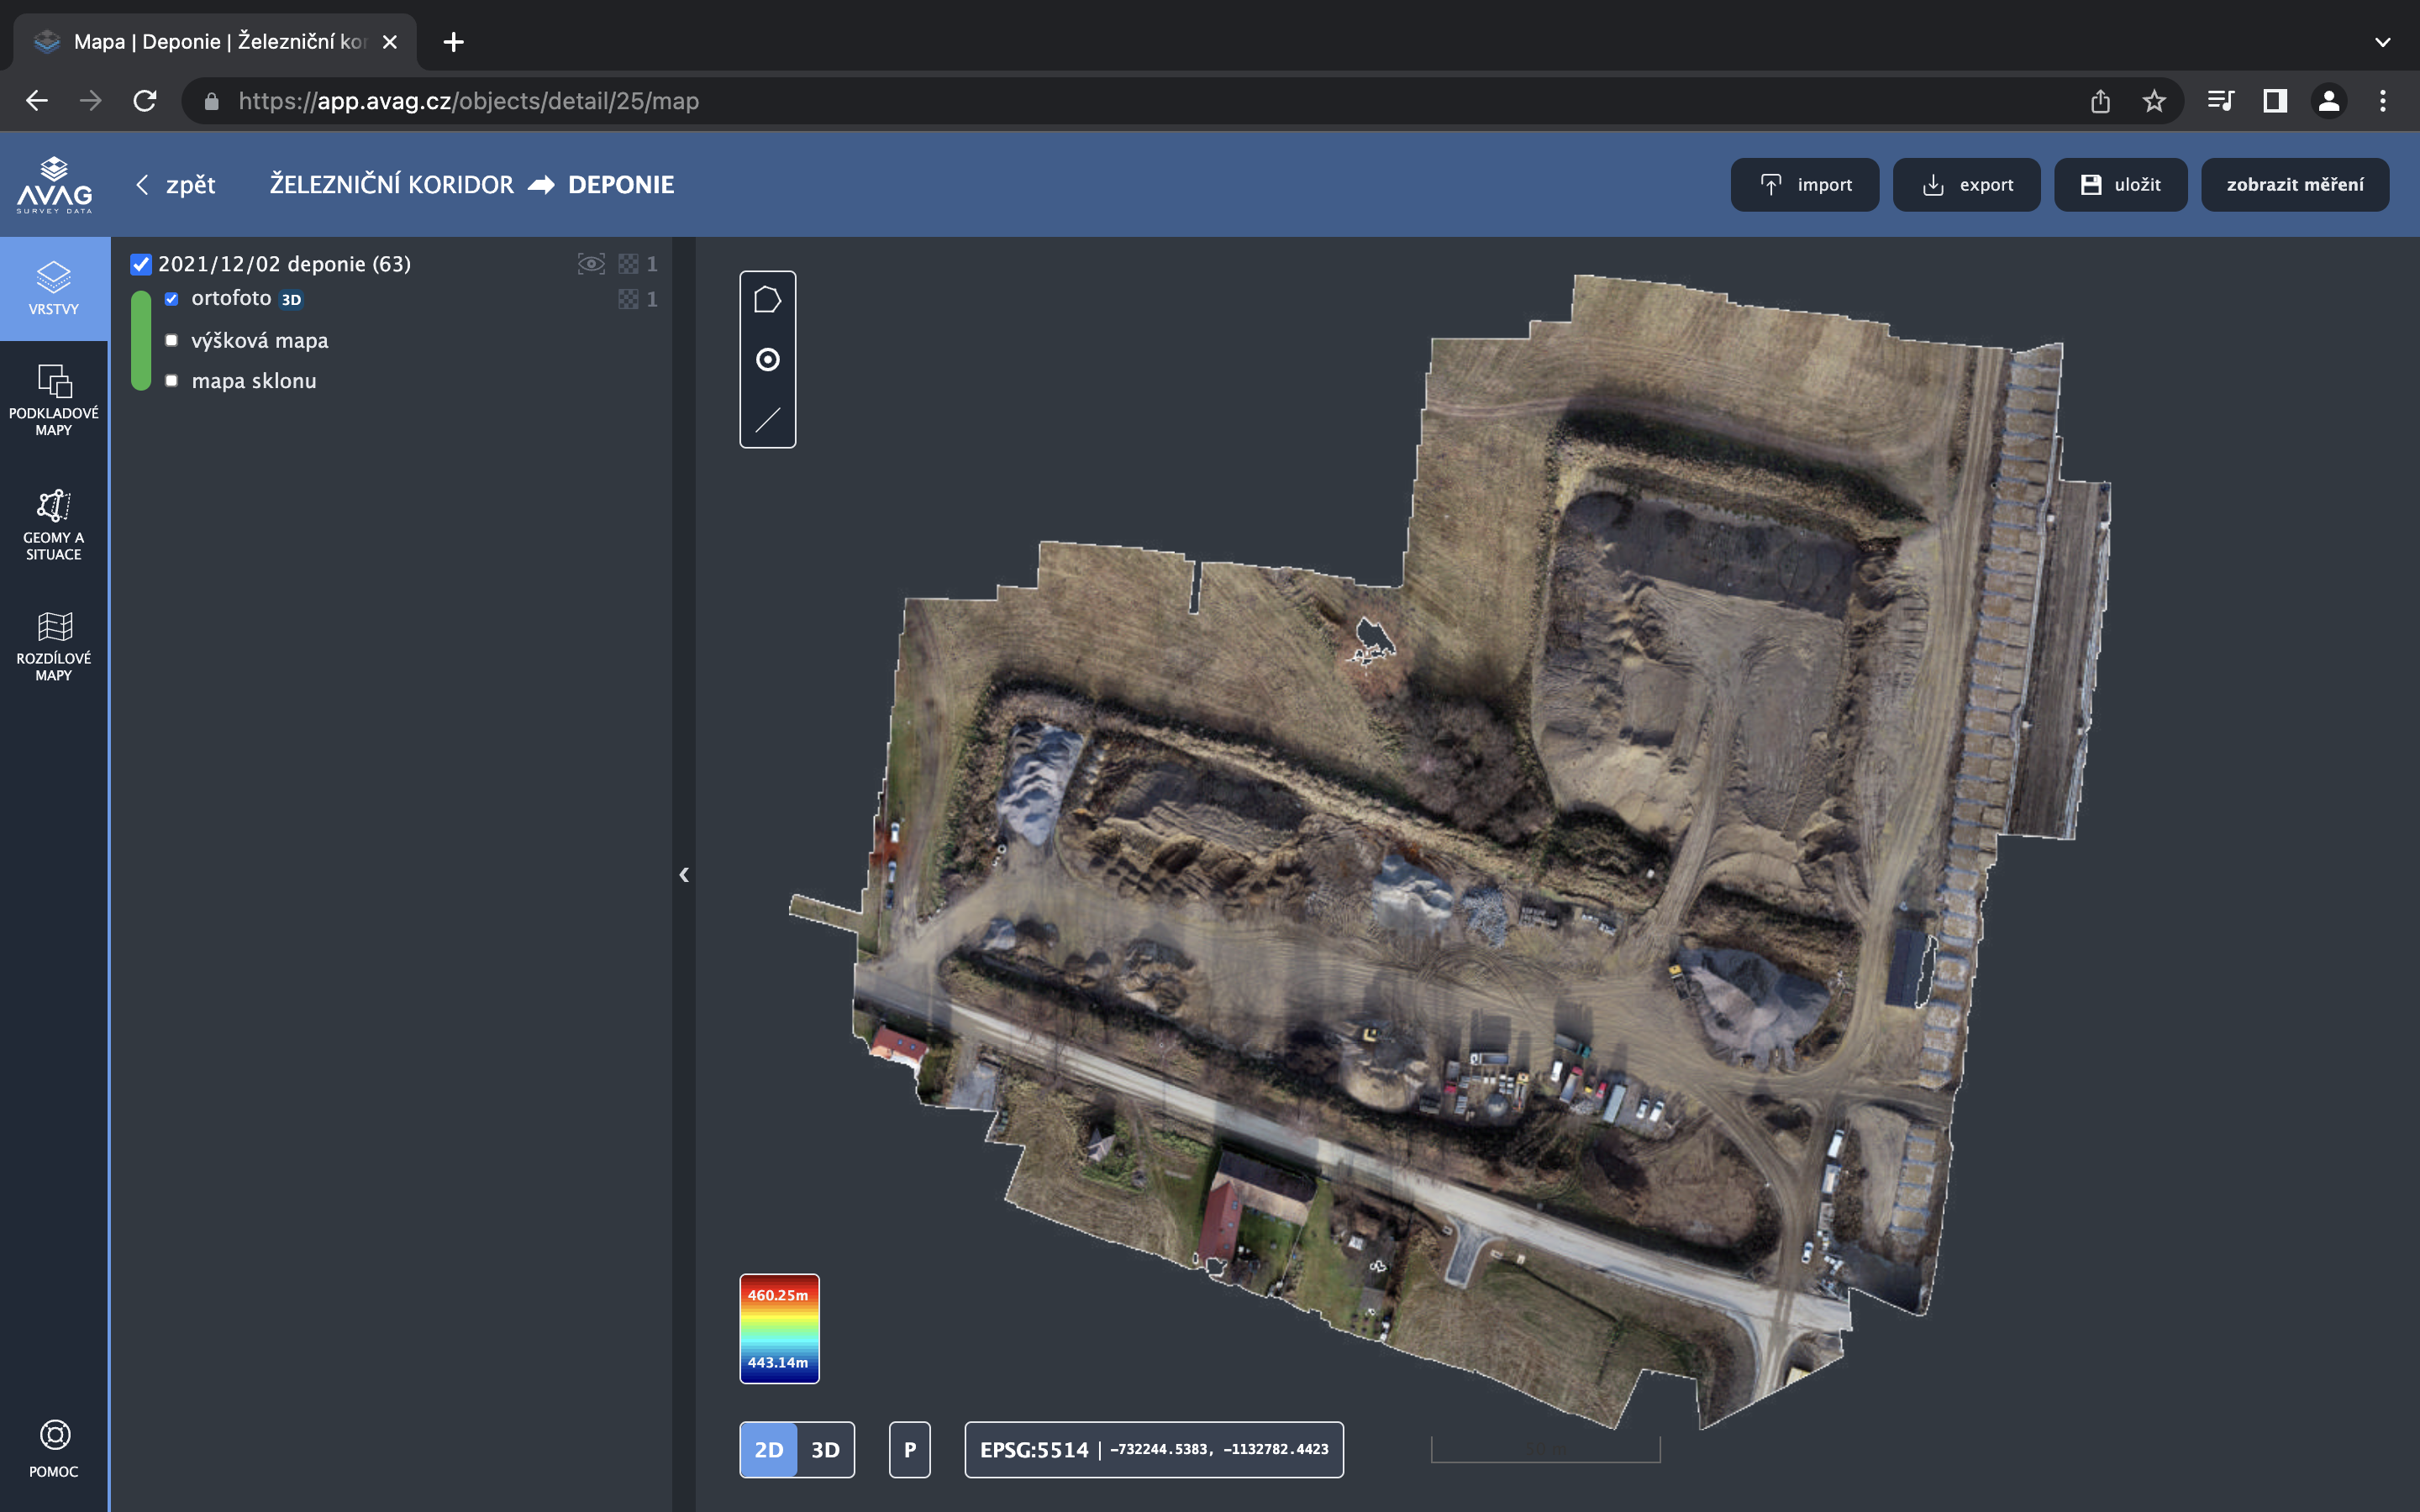Switch map to 3D view
The image size is (2420, 1512).
[x=825, y=1449]
